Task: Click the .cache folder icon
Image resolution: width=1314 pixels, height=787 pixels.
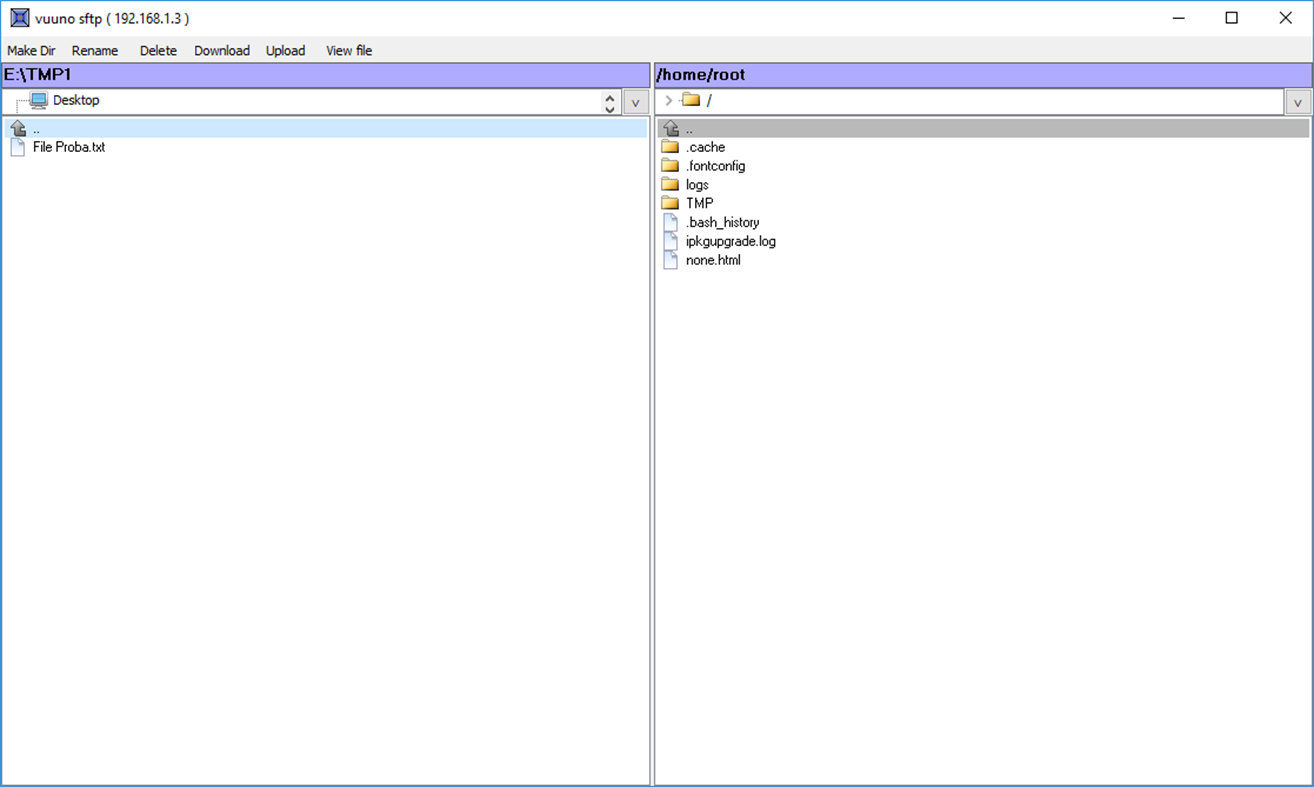Action: tap(670, 147)
